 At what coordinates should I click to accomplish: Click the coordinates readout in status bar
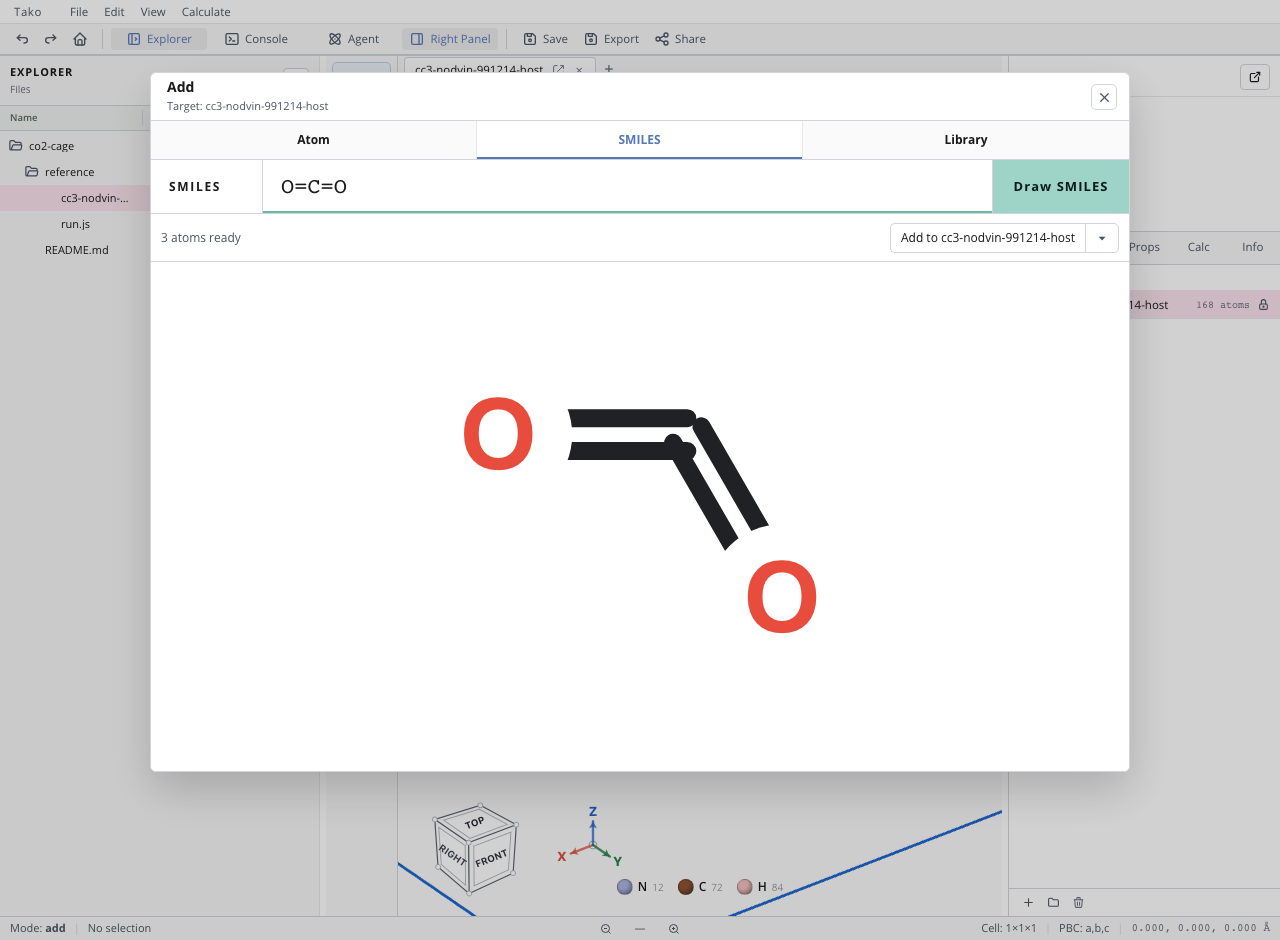pos(1200,928)
